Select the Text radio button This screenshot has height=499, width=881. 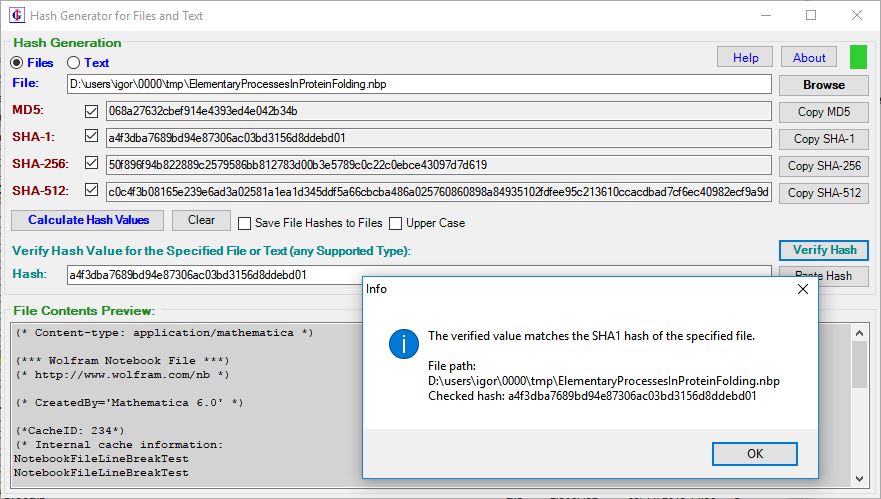[72, 63]
